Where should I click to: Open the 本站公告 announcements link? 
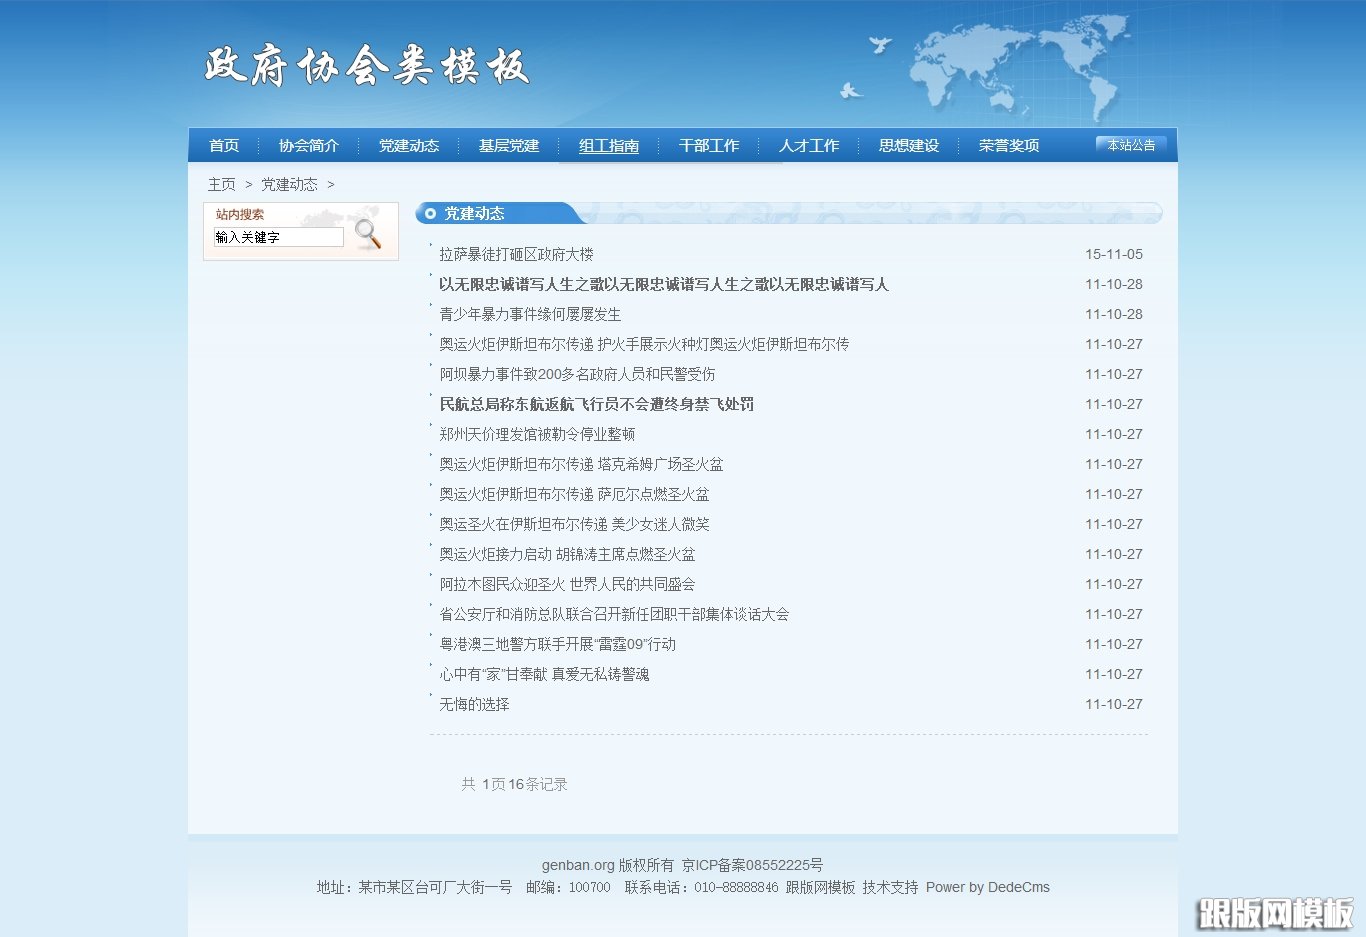pos(1131,144)
